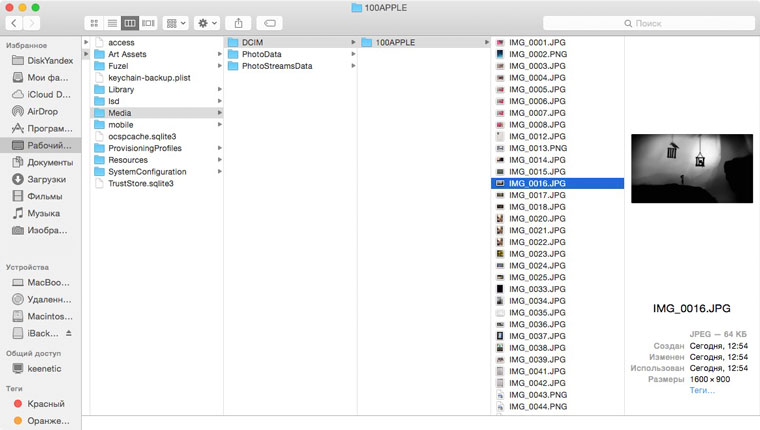This screenshot has width=760, height=430.
Task: Open the arrange items dropdown
Action: click(x=176, y=22)
